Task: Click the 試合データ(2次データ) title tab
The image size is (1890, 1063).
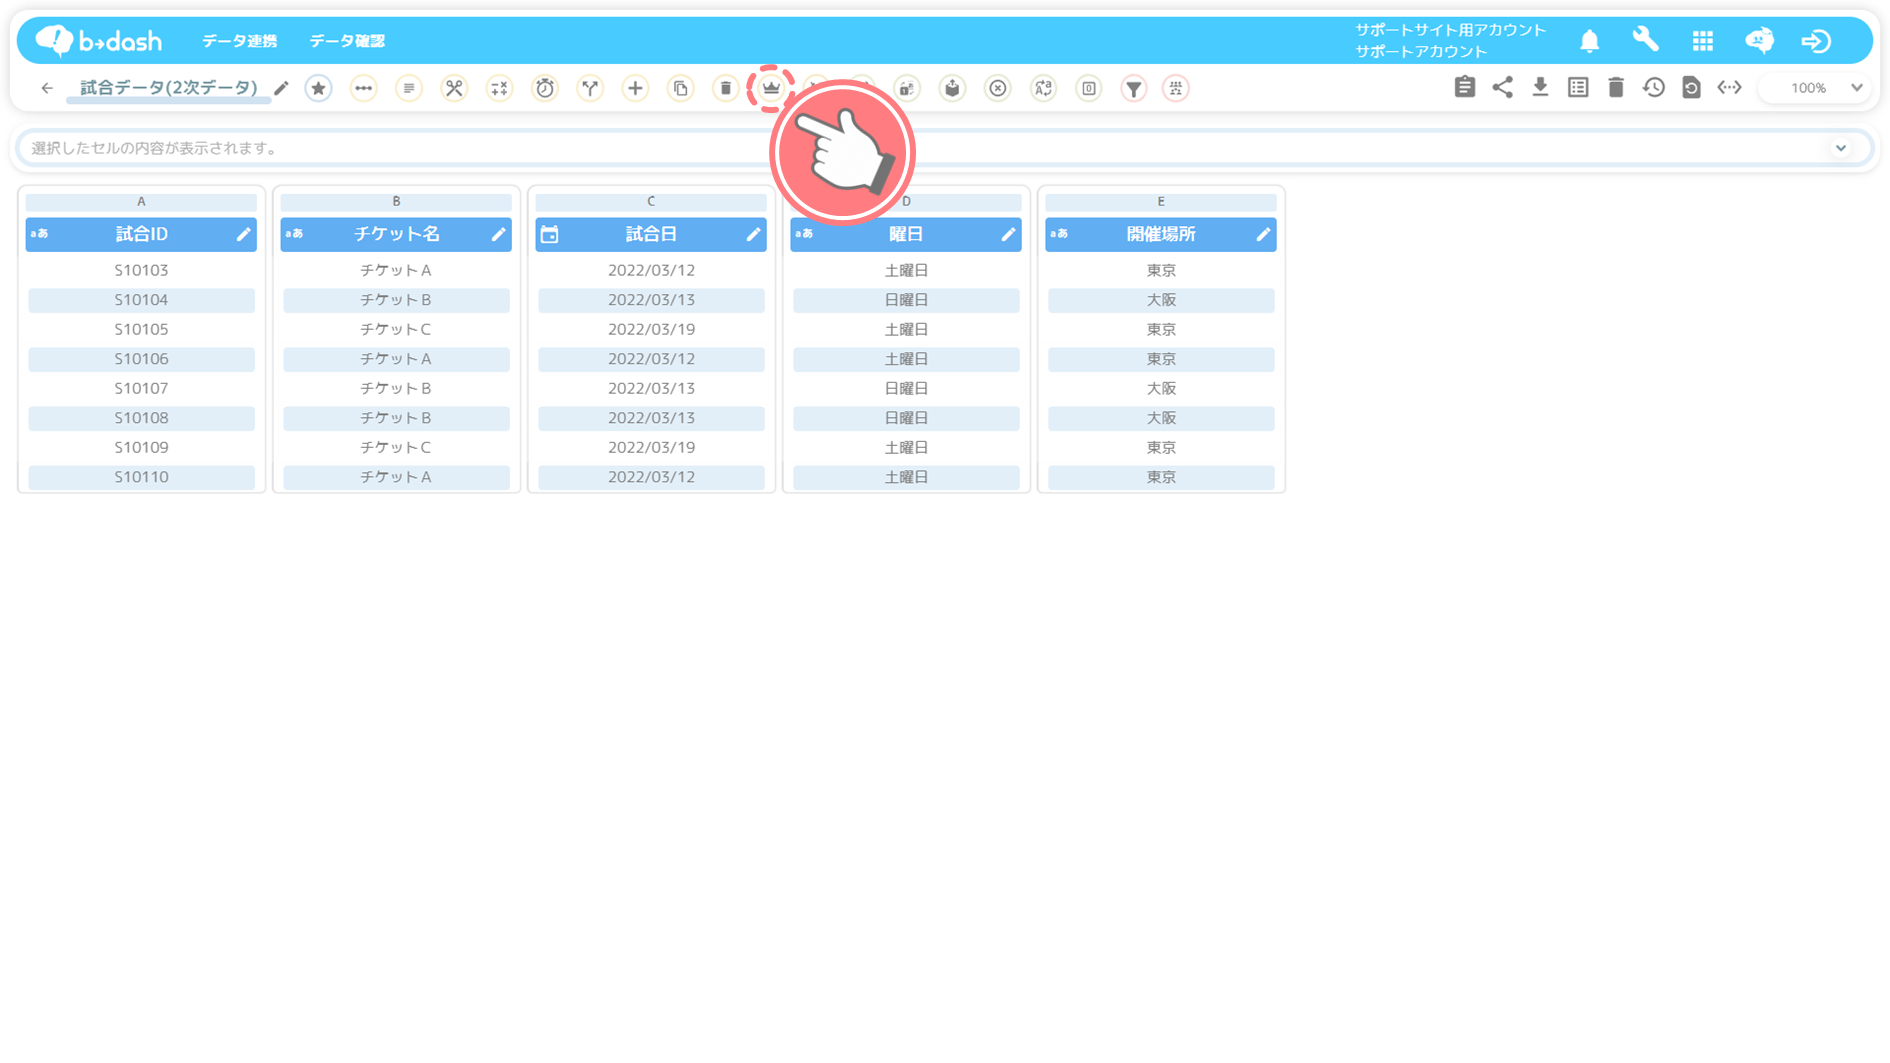Action: tap(169, 88)
